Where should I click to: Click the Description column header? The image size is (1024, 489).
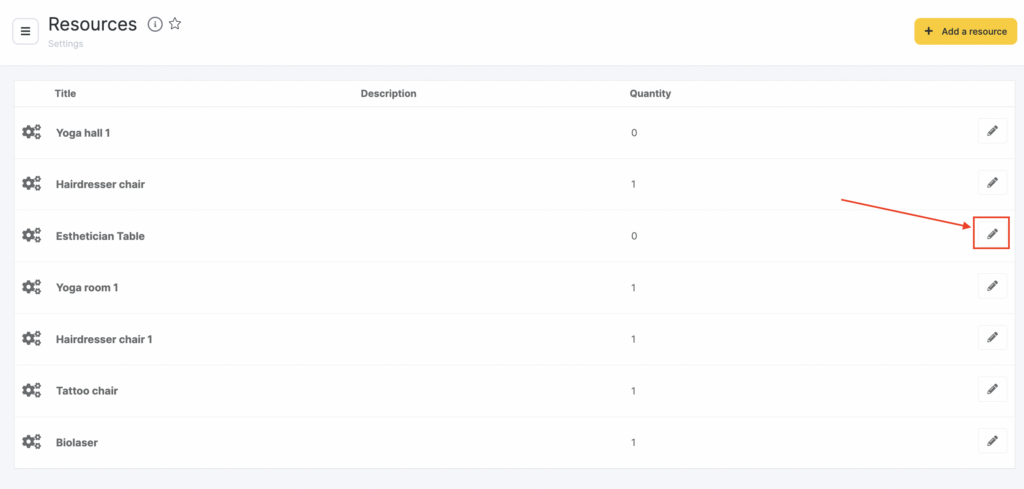(388, 94)
